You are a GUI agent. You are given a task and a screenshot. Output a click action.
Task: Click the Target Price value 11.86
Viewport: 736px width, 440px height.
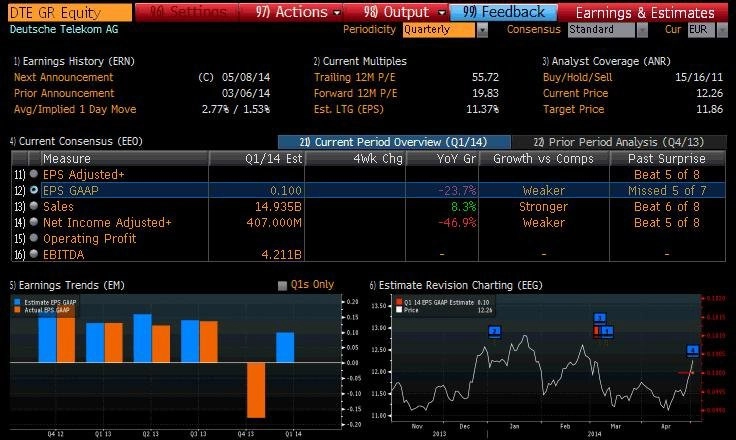709,109
